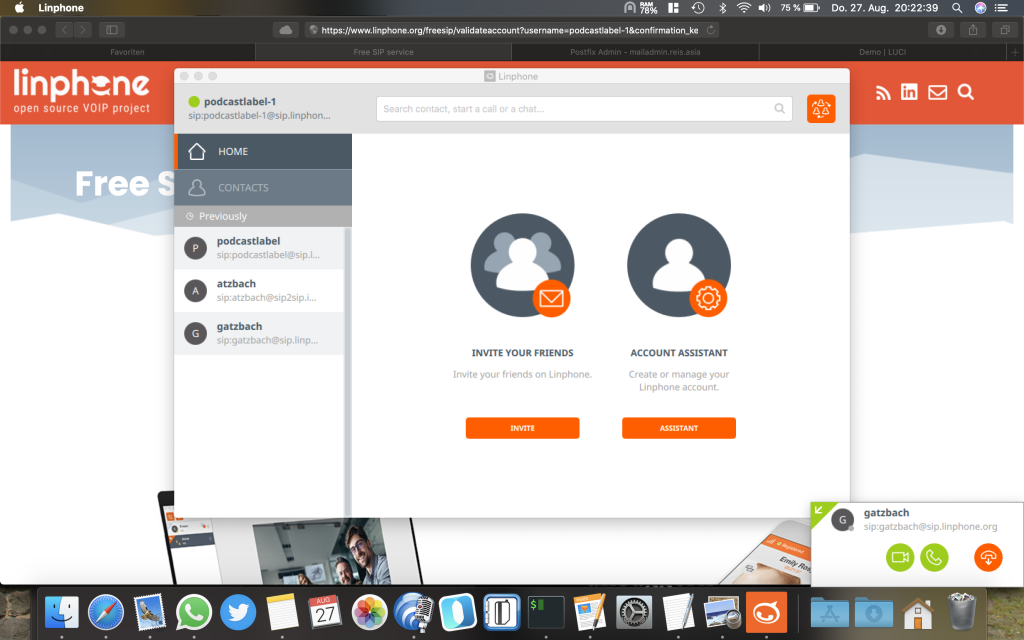Viewport: 1024px width, 640px height.
Task: Click the podcastlabel-1 account status indicator
Action: [x=194, y=102]
